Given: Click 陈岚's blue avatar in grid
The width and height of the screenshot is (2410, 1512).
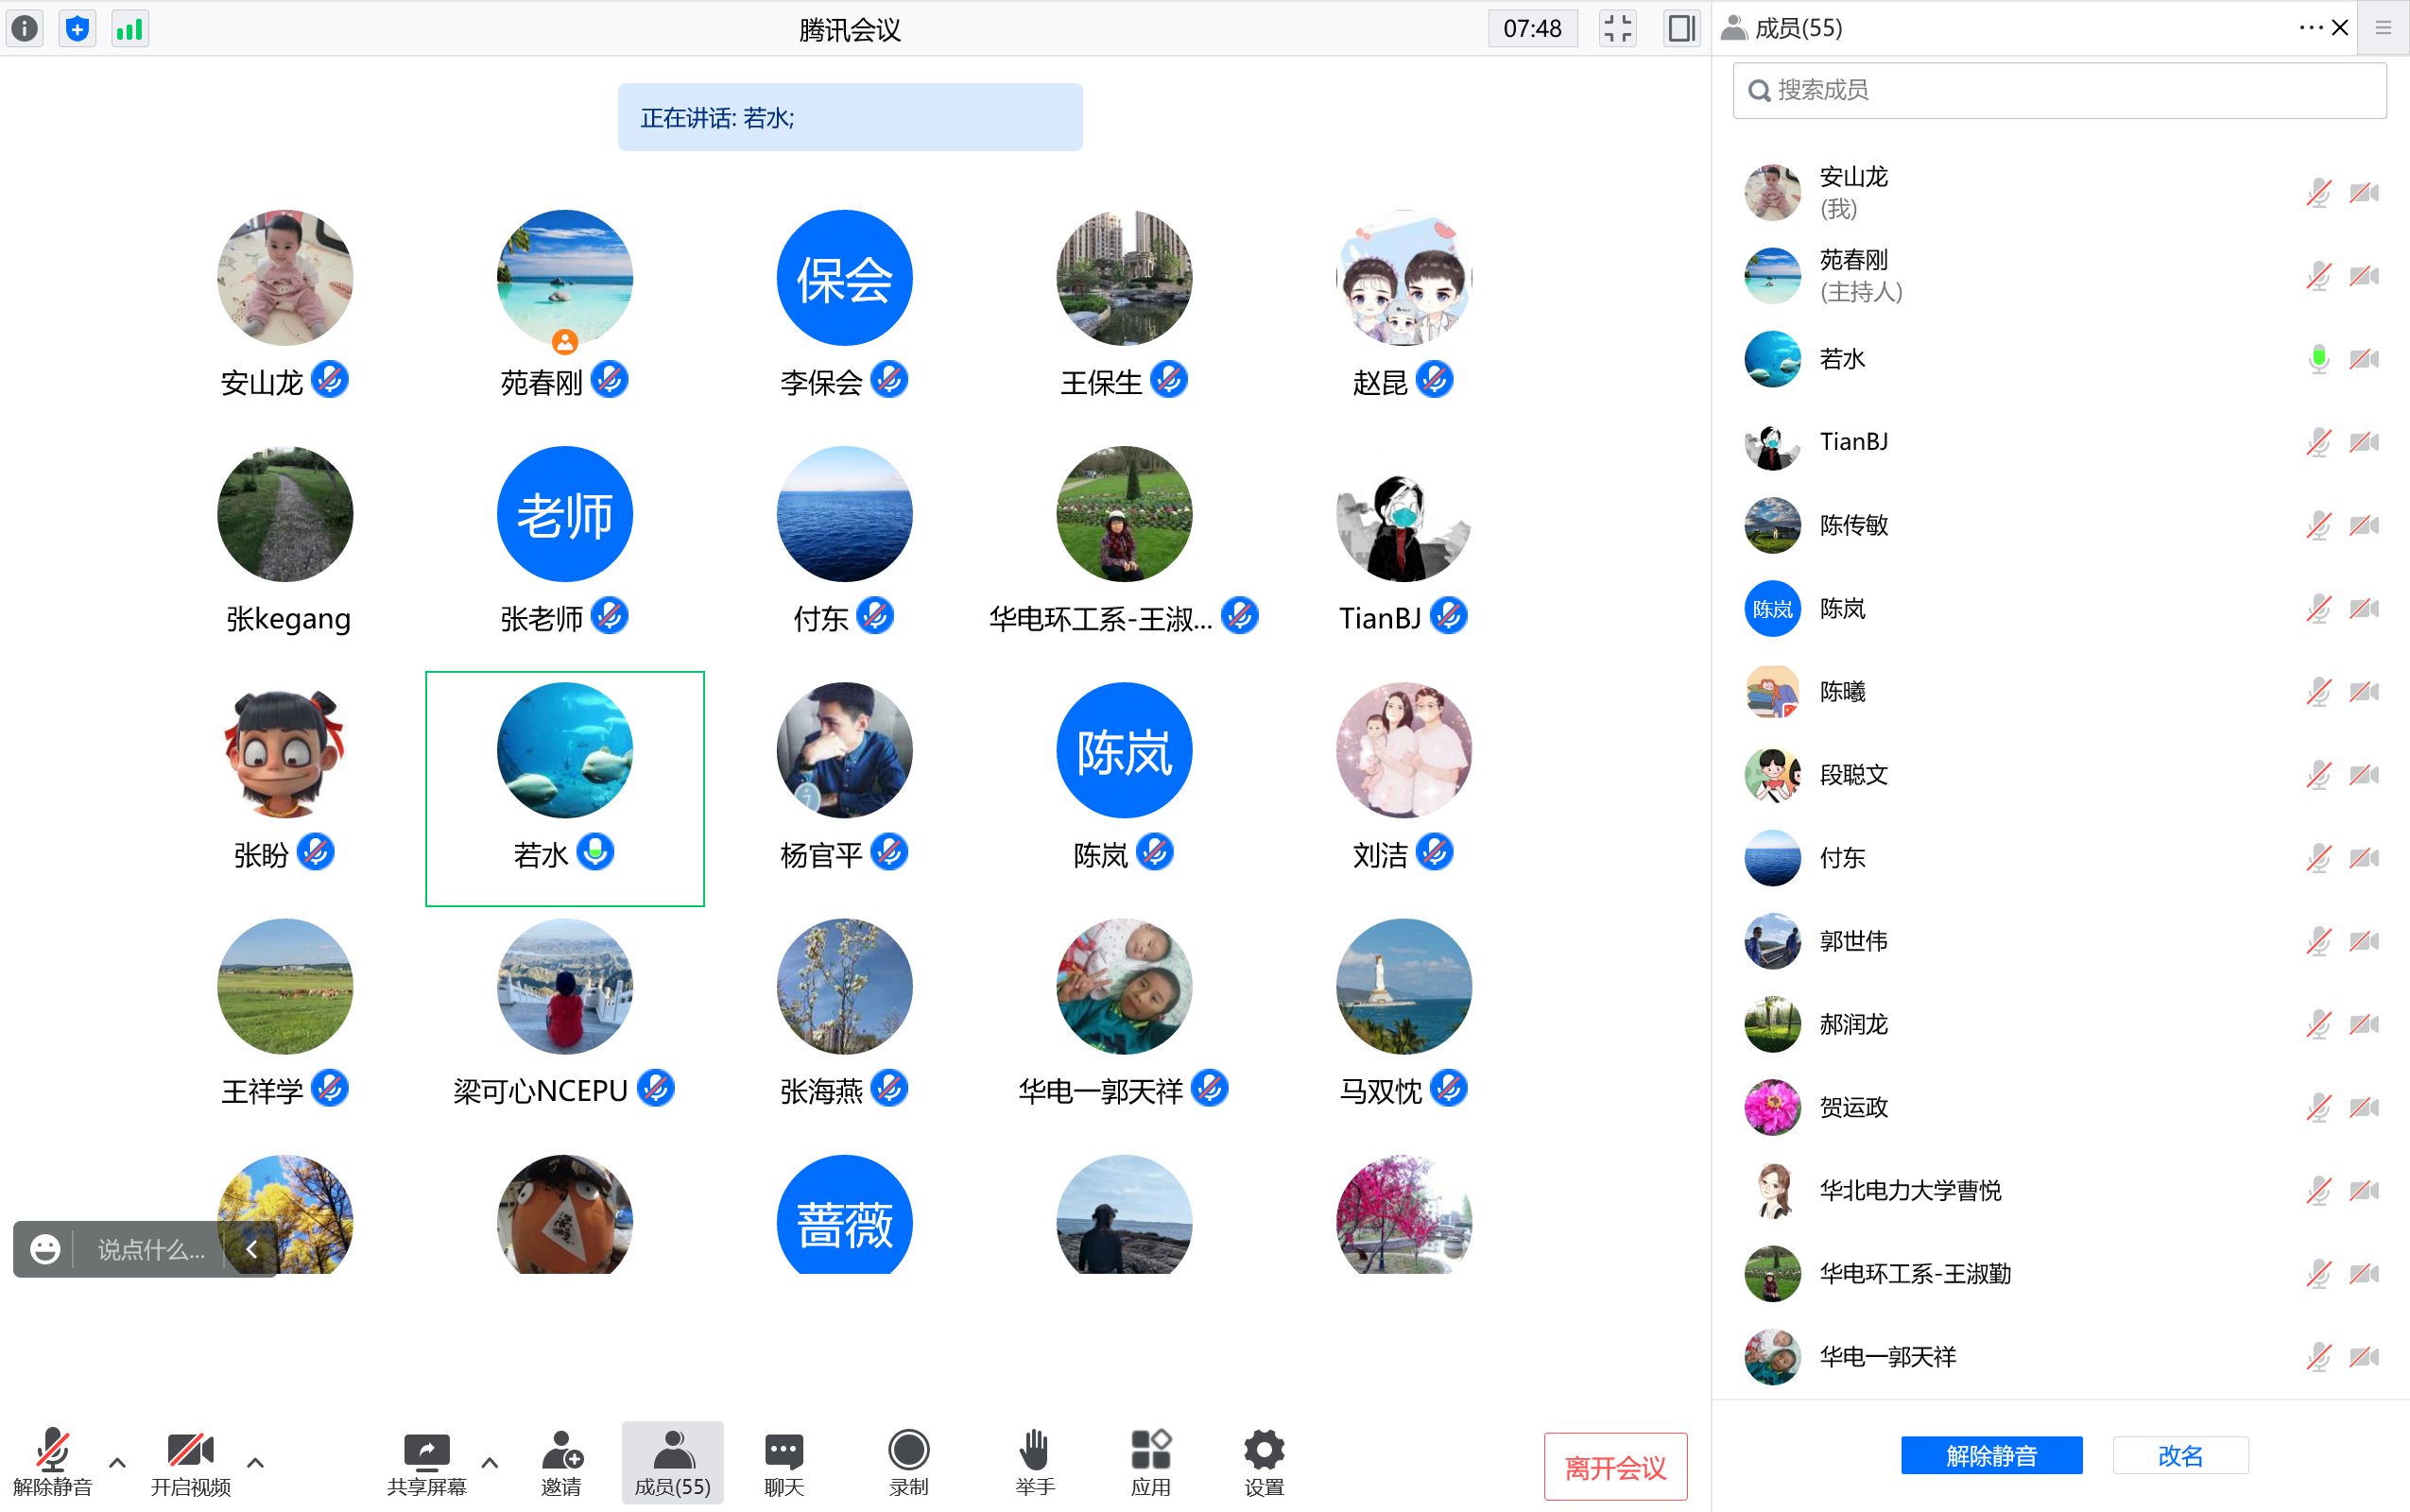Looking at the screenshot, I should pyautogui.click(x=1124, y=750).
